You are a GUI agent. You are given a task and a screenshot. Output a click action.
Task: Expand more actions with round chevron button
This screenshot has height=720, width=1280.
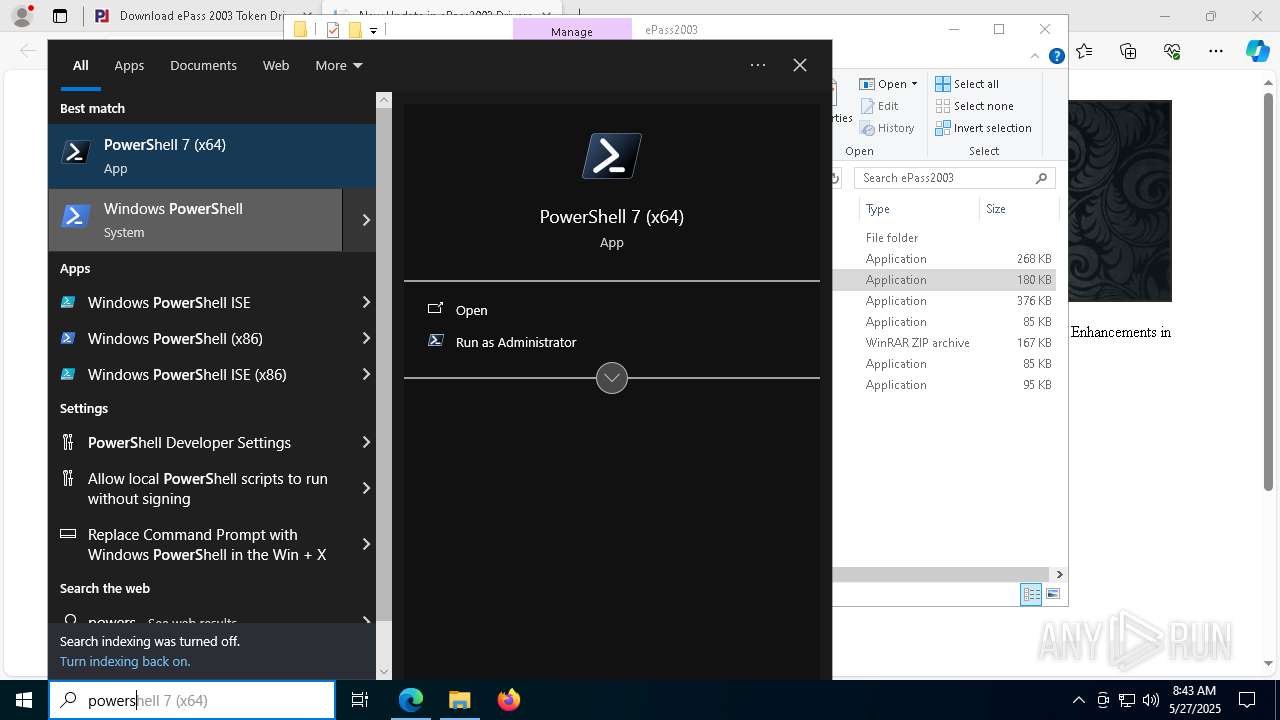click(x=612, y=378)
